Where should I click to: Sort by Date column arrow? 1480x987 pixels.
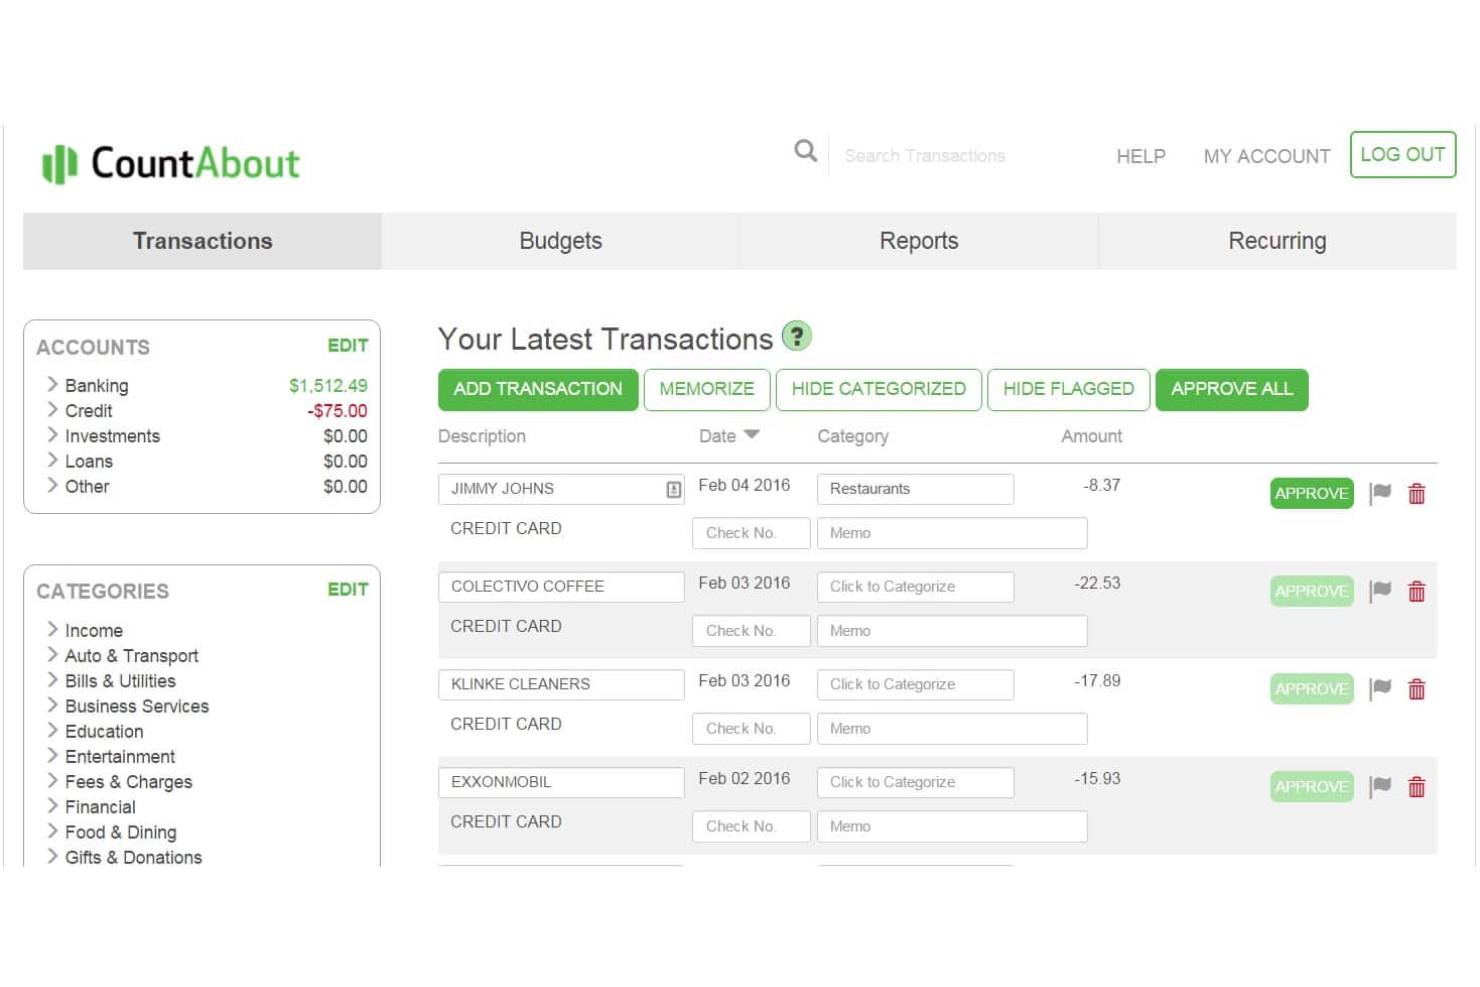[752, 435]
